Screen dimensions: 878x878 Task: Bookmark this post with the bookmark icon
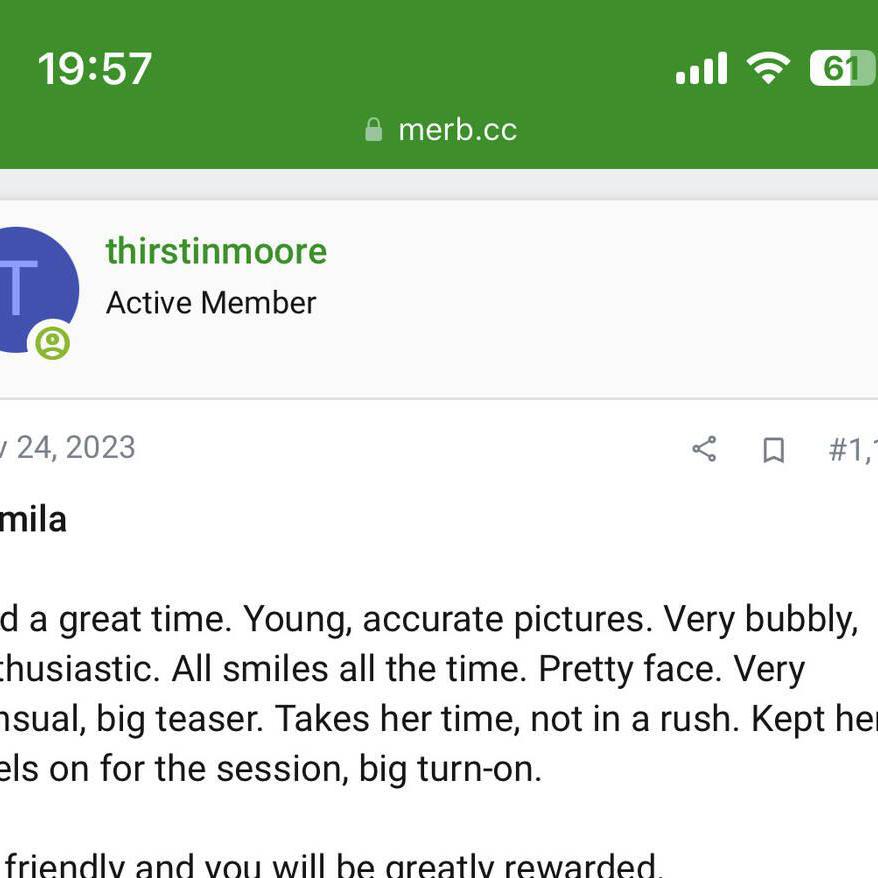pyautogui.click(x=773, y=450)
